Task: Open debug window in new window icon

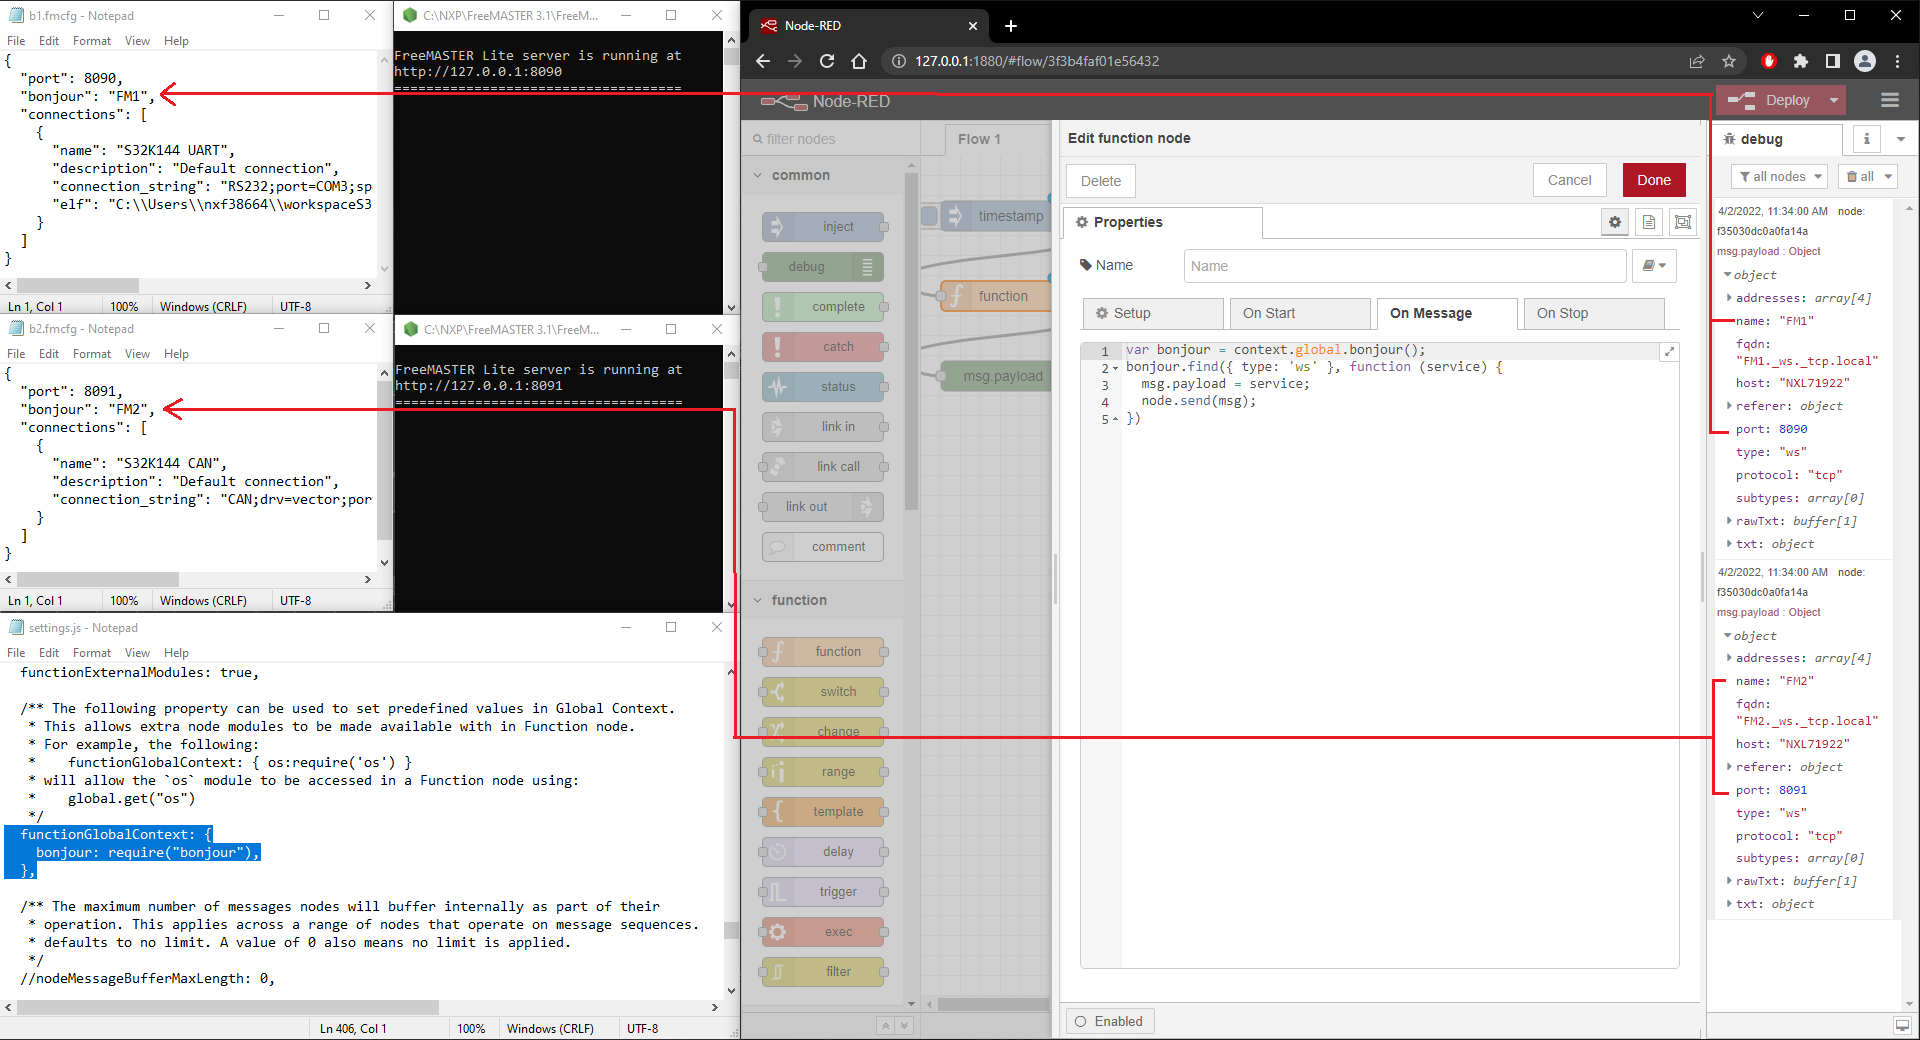Action: coord(1902,1025)
